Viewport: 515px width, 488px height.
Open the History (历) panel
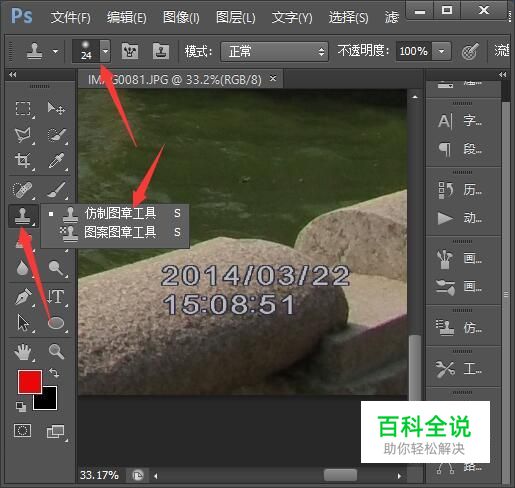(460, 190)
